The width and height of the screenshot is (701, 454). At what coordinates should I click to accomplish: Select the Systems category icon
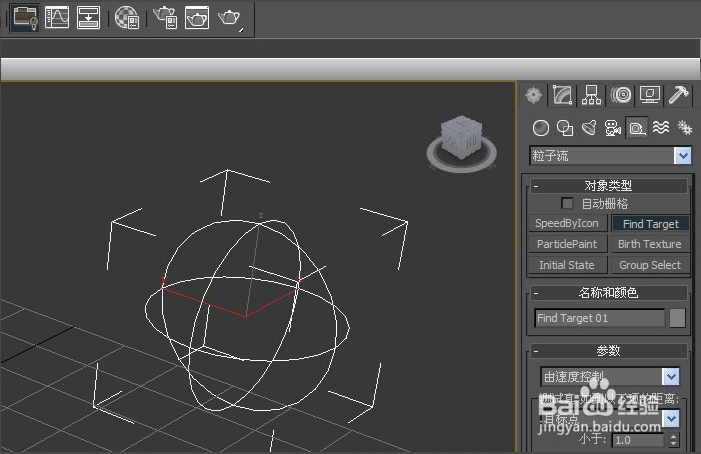point(684,128)
